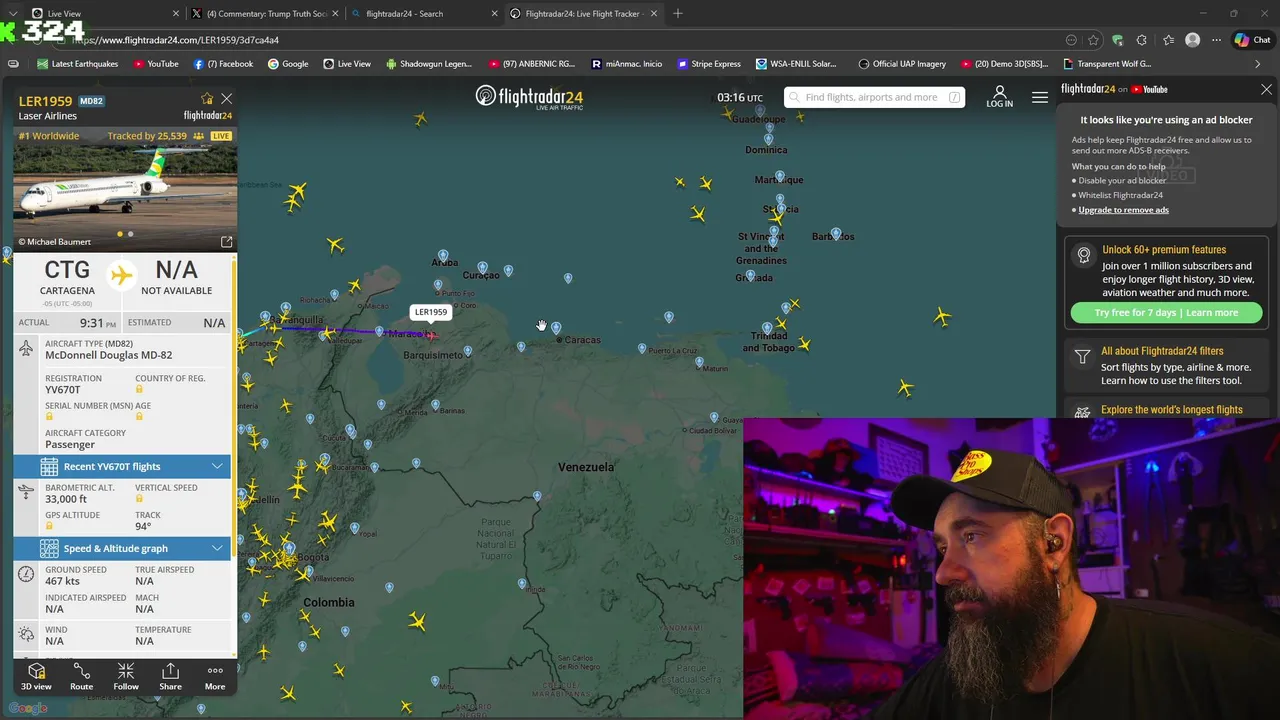Click locked Vertical Speed padlock

(x=139, y=498)
